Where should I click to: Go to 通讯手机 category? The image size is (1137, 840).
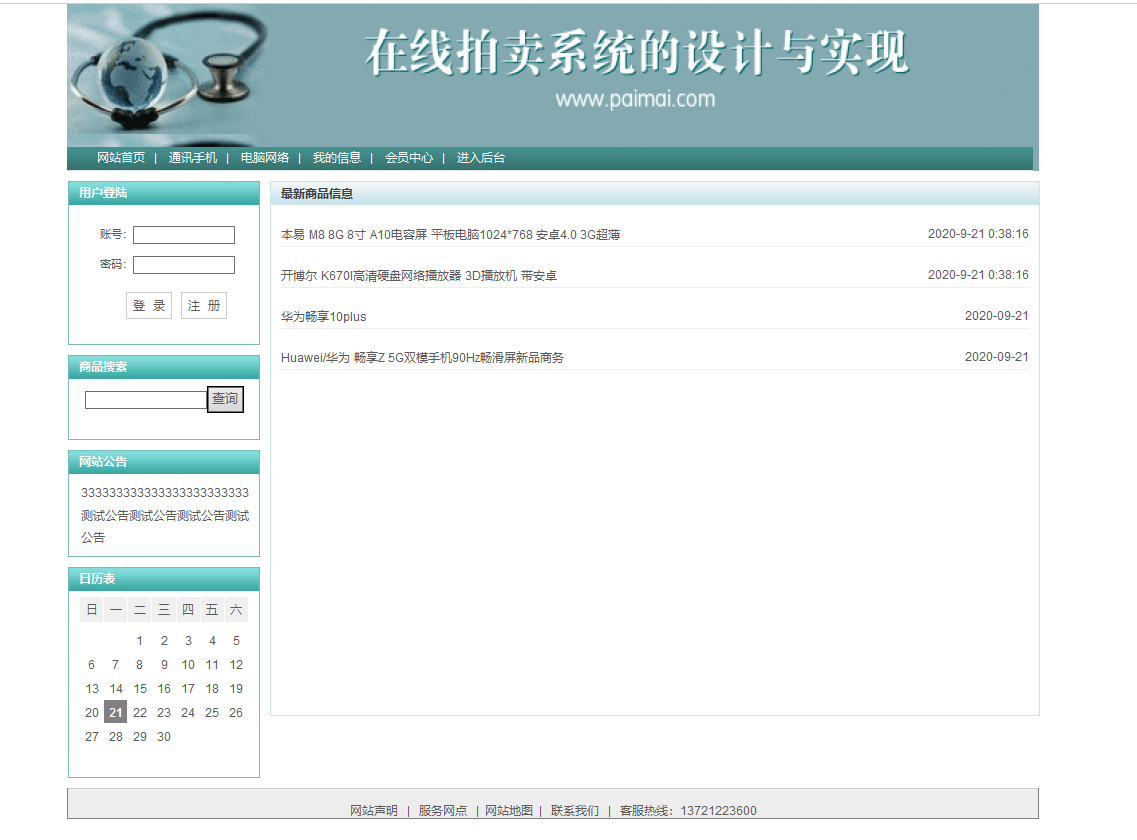pyautogui.click(x=193, y=158)
